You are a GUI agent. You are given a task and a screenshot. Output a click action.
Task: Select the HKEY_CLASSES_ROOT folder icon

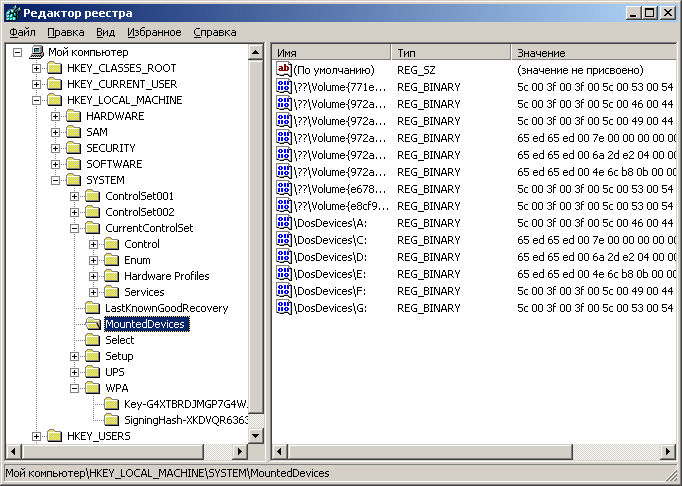click(55, 68)
